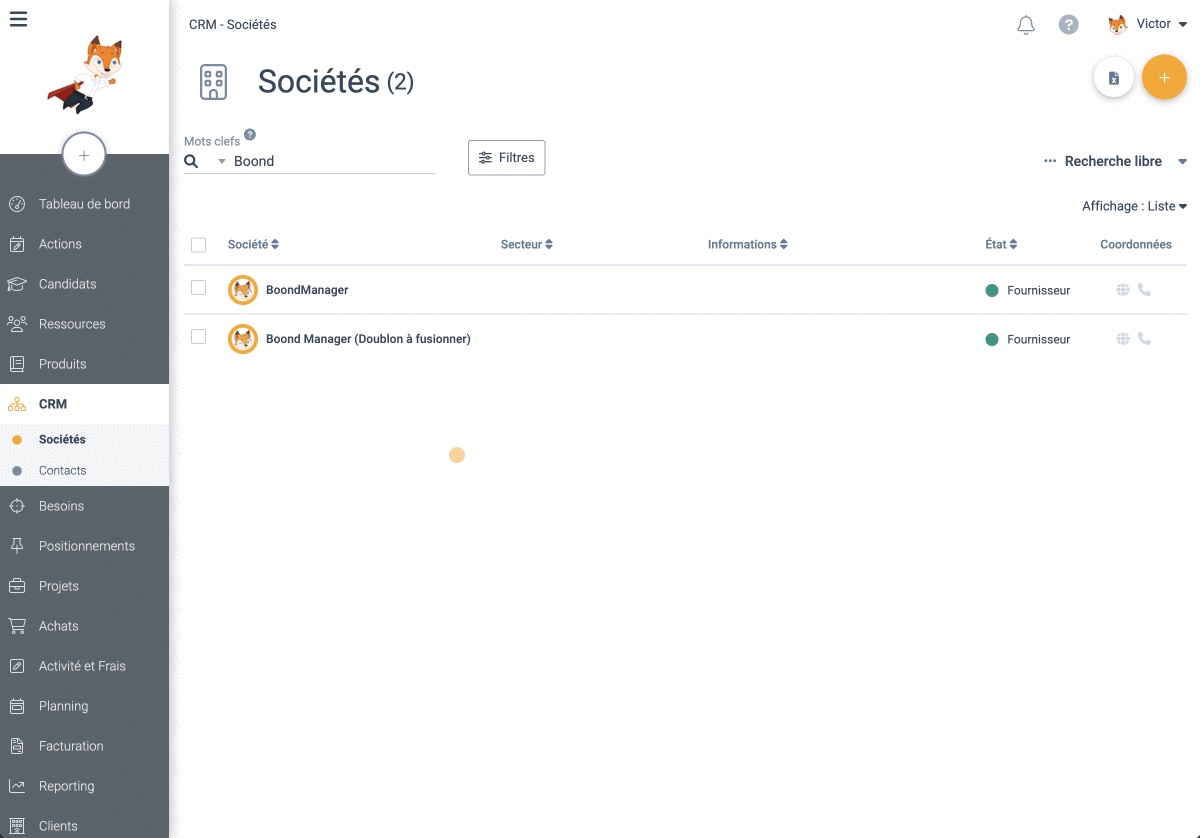Open the BoondManager company link
The height and width of the screenshot is (838, 1200).
pyautogui.click(x=307, y=290)
